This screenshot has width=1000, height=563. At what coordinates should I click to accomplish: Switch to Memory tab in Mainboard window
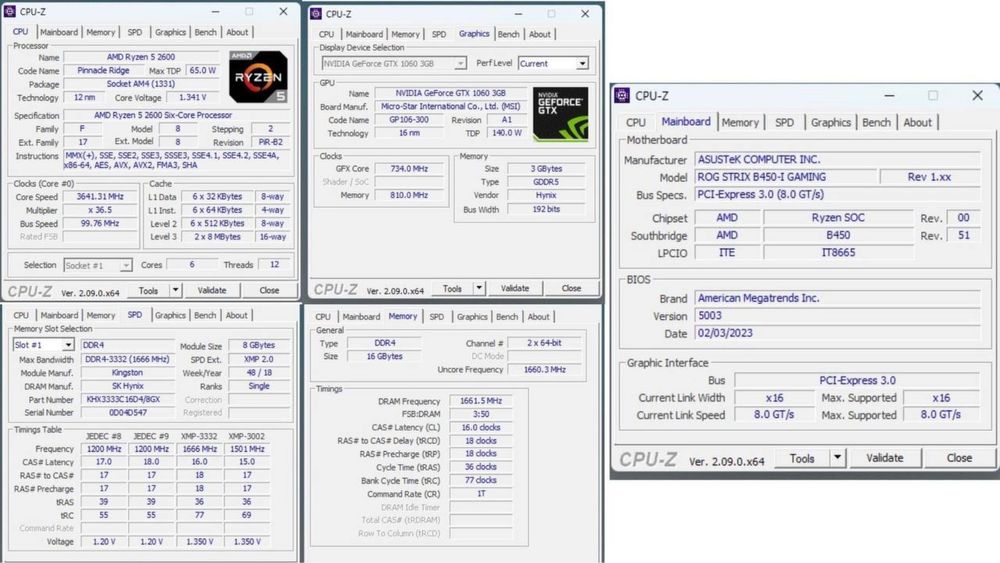click(740, 122)
